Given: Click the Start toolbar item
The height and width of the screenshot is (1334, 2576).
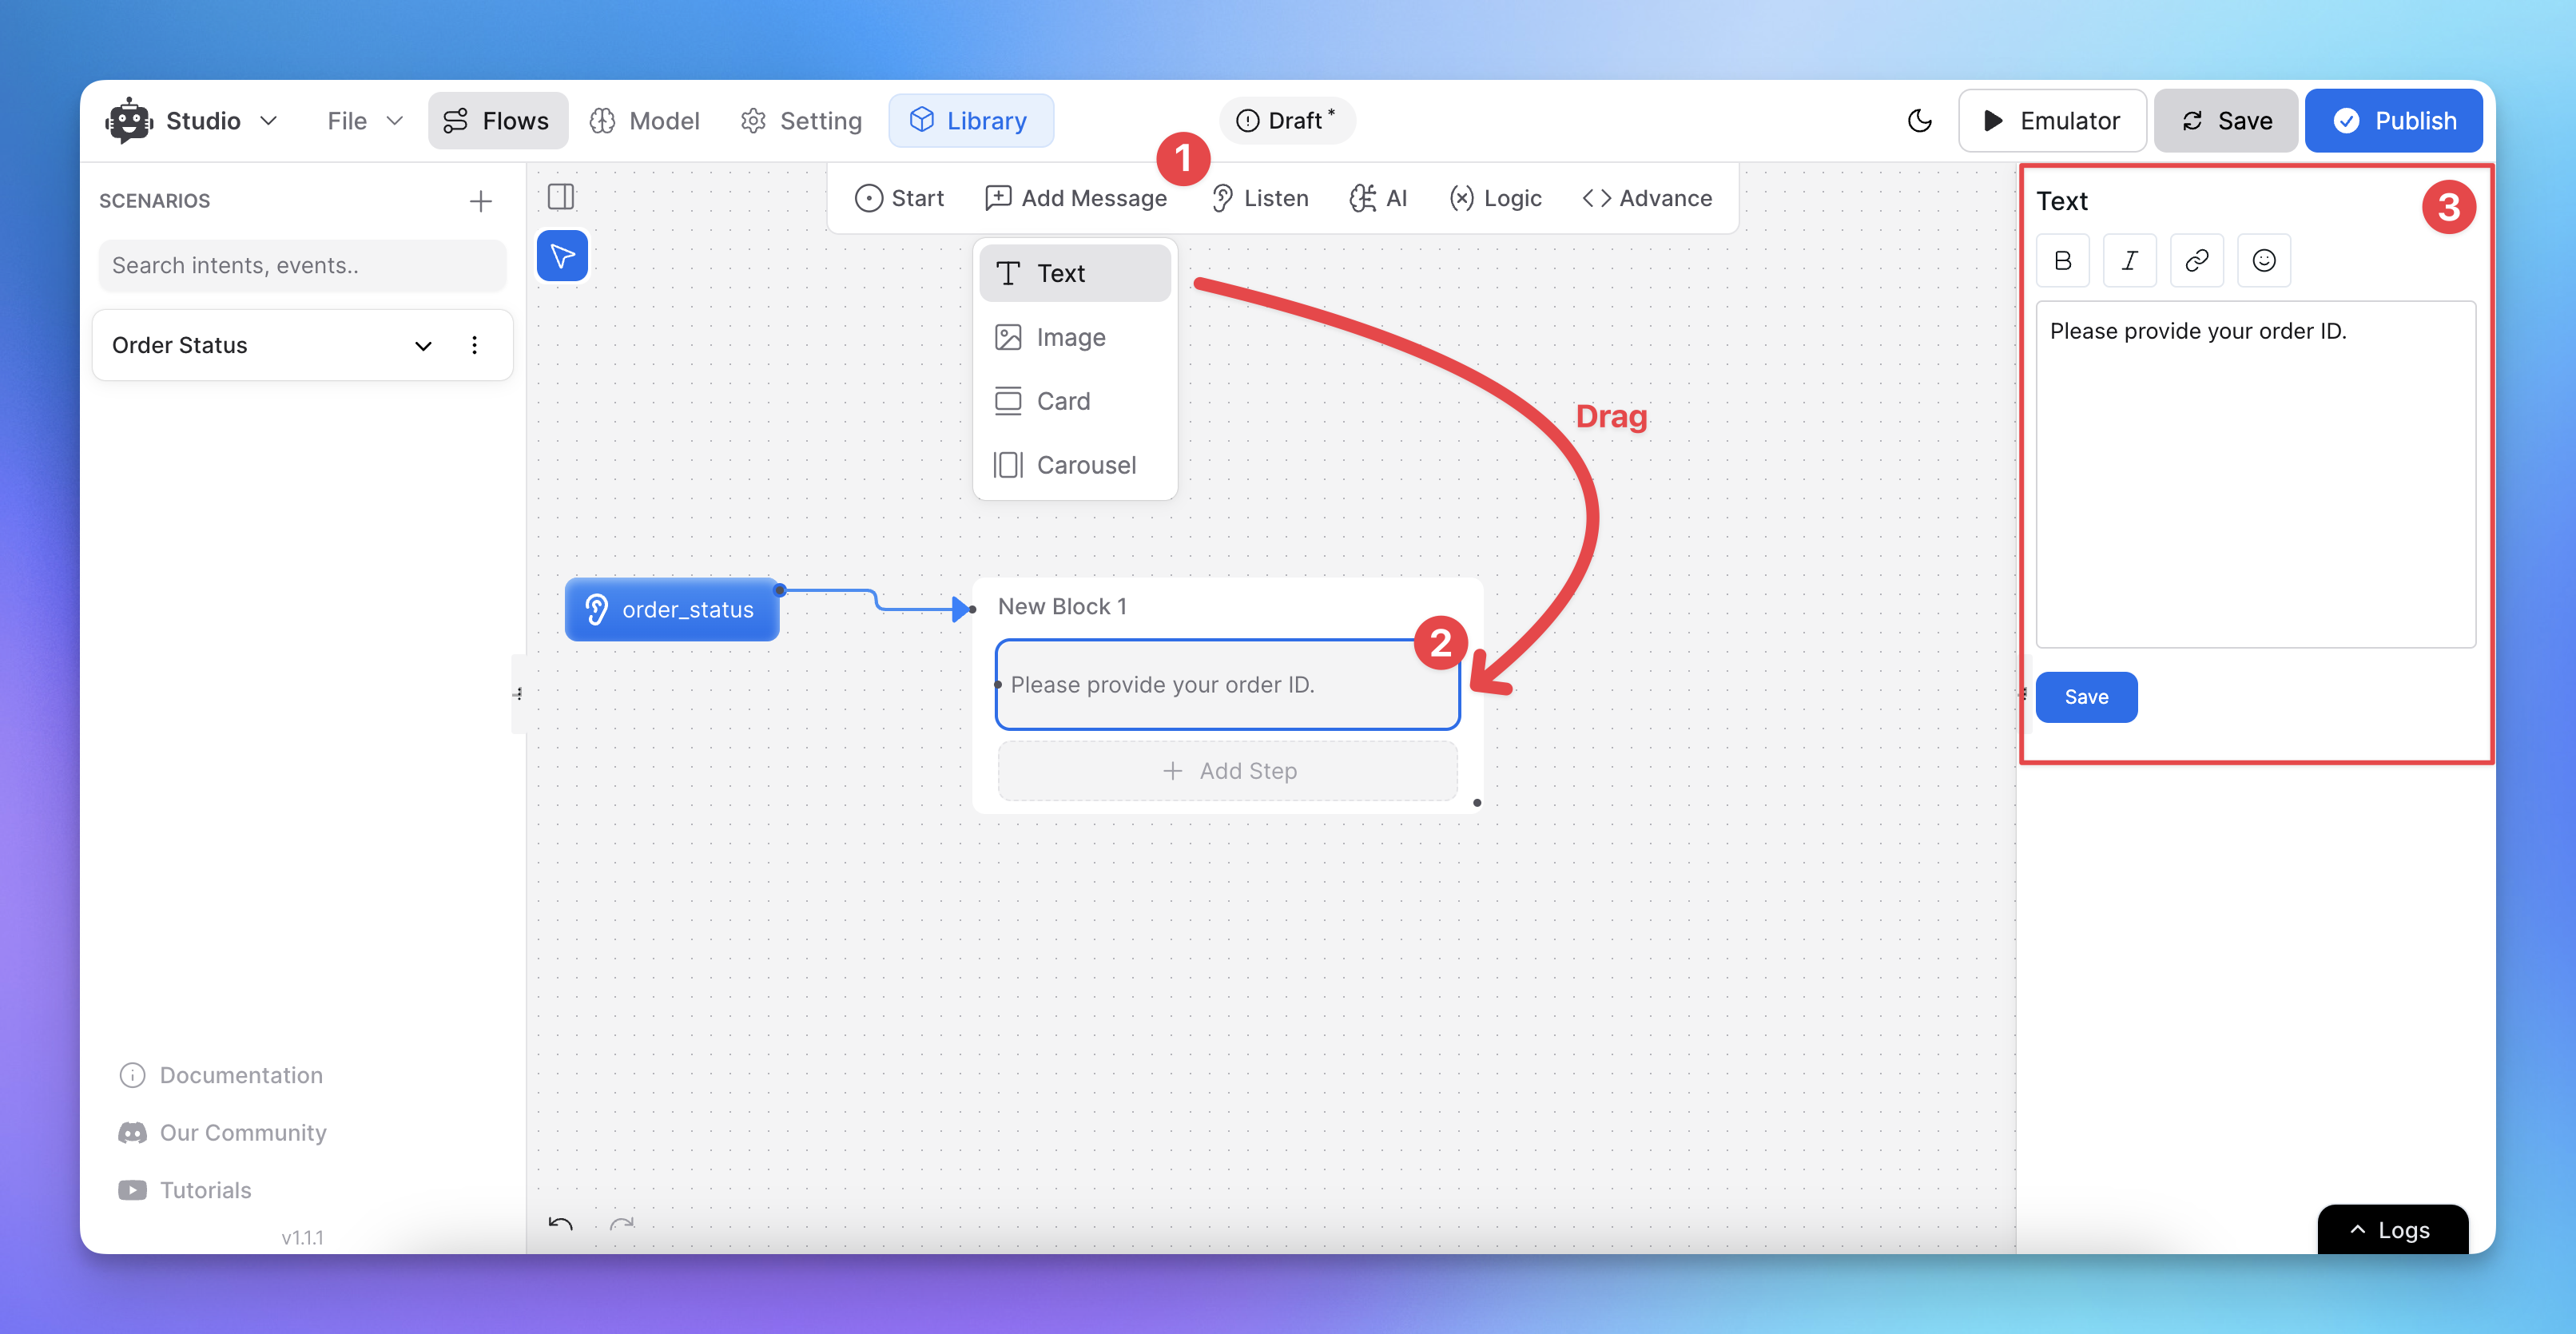Looking at the screenshot, I should point(899,199).
